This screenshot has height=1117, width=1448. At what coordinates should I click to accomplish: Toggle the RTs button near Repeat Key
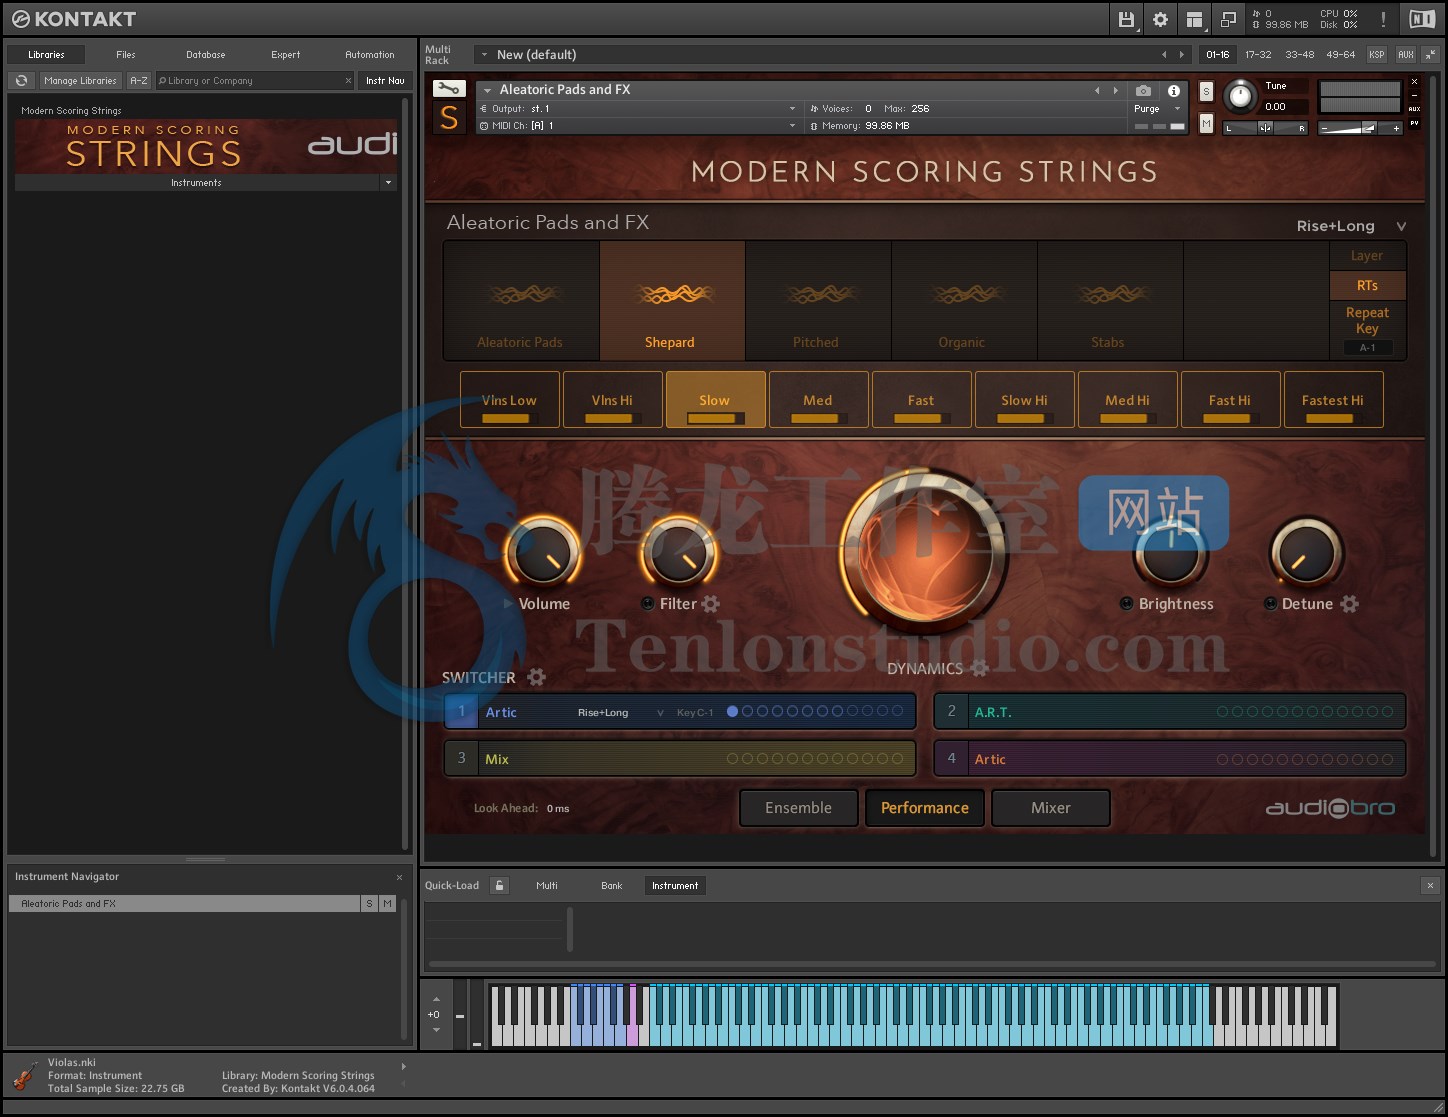tap(1367, 285)
